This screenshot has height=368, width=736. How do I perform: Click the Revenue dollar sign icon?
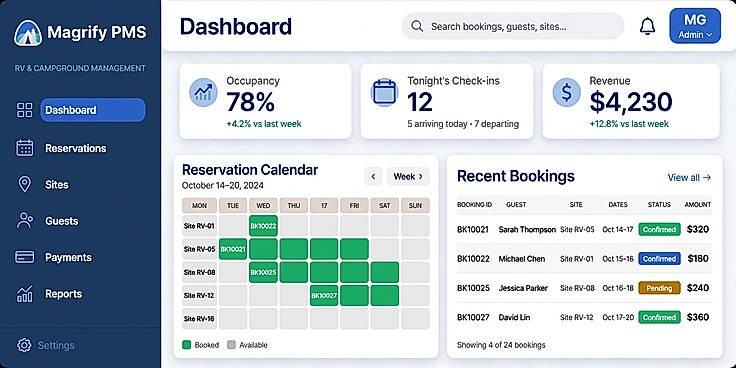[x=567, y=92]
